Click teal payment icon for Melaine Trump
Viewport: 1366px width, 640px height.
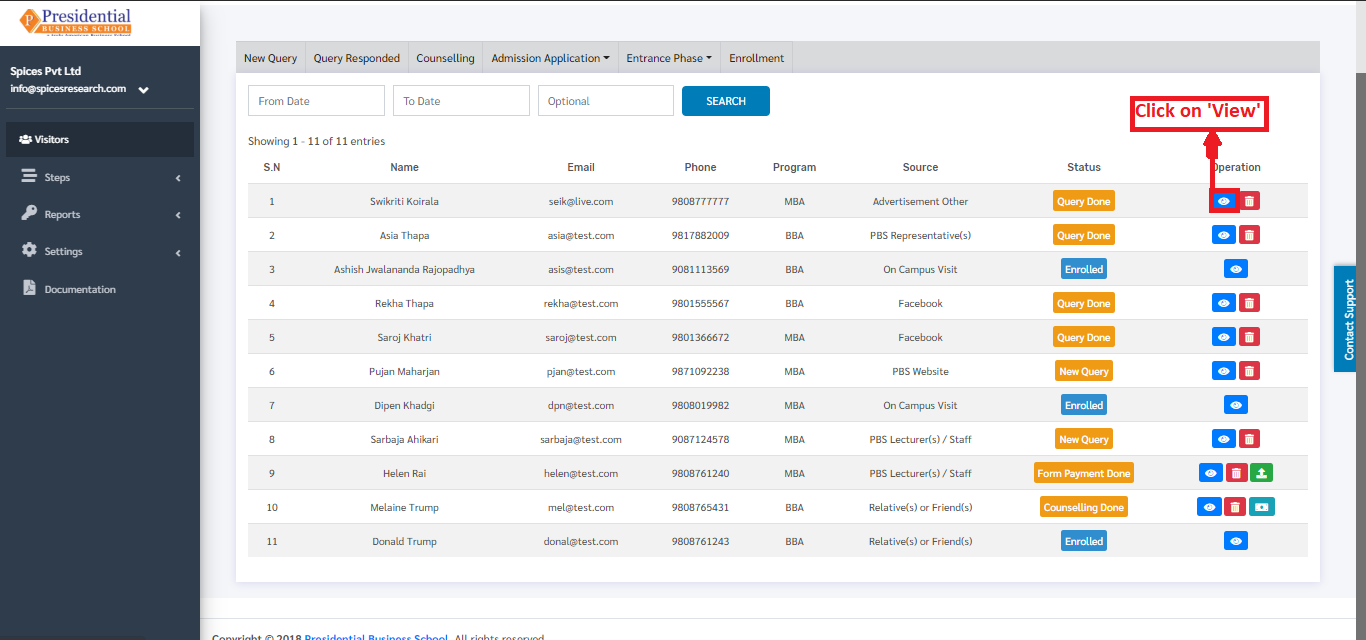pyautogui.click(x=1262, y=507)
